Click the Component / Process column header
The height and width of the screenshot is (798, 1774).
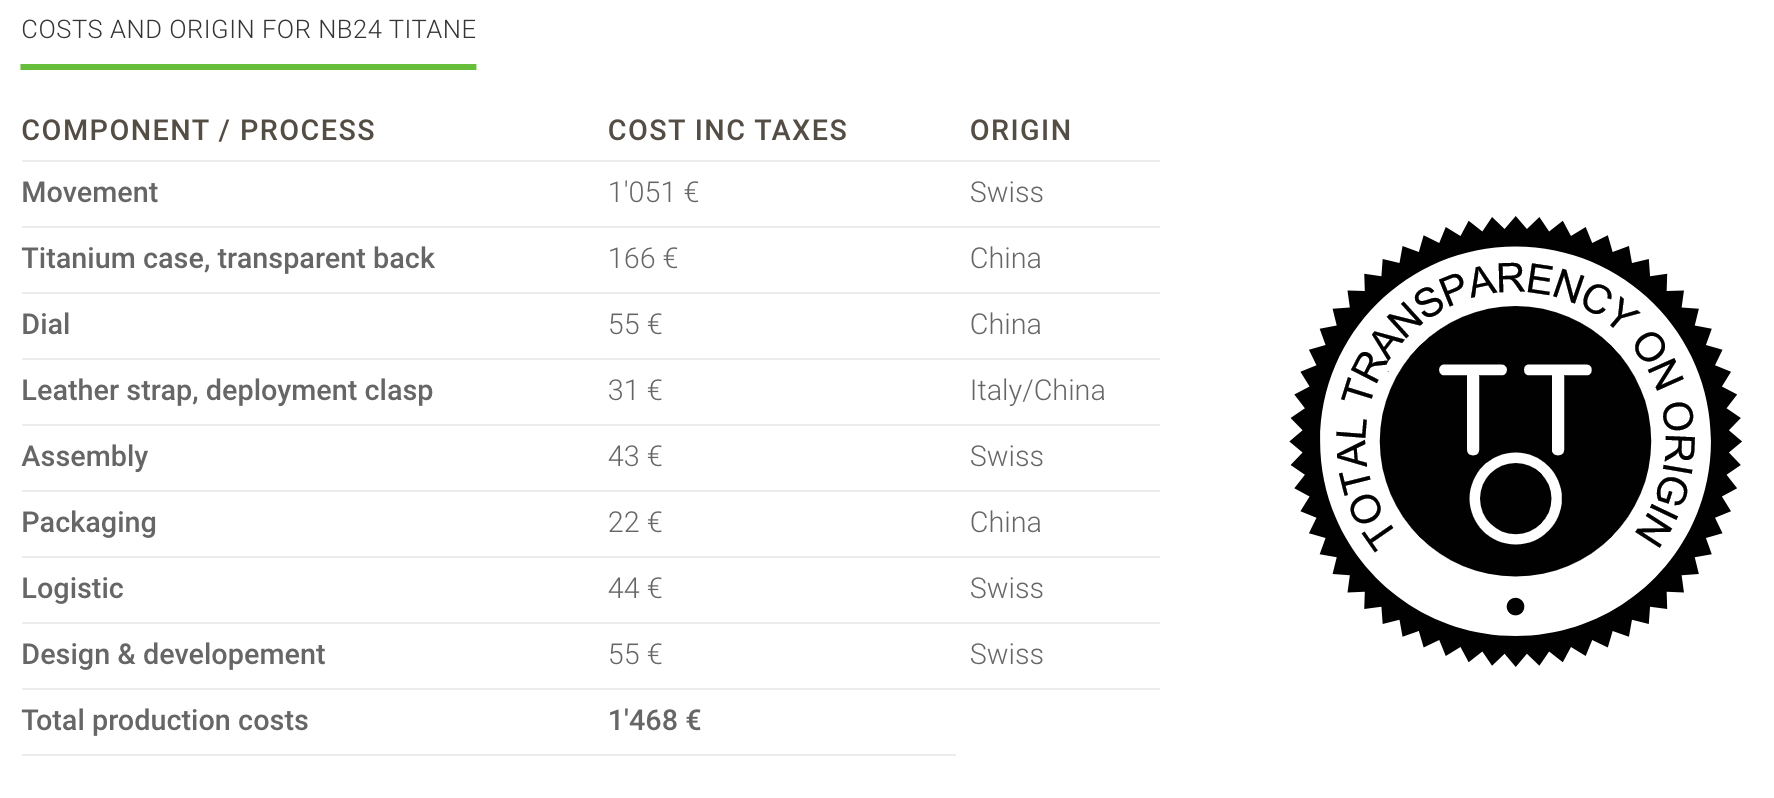(198, 130)
